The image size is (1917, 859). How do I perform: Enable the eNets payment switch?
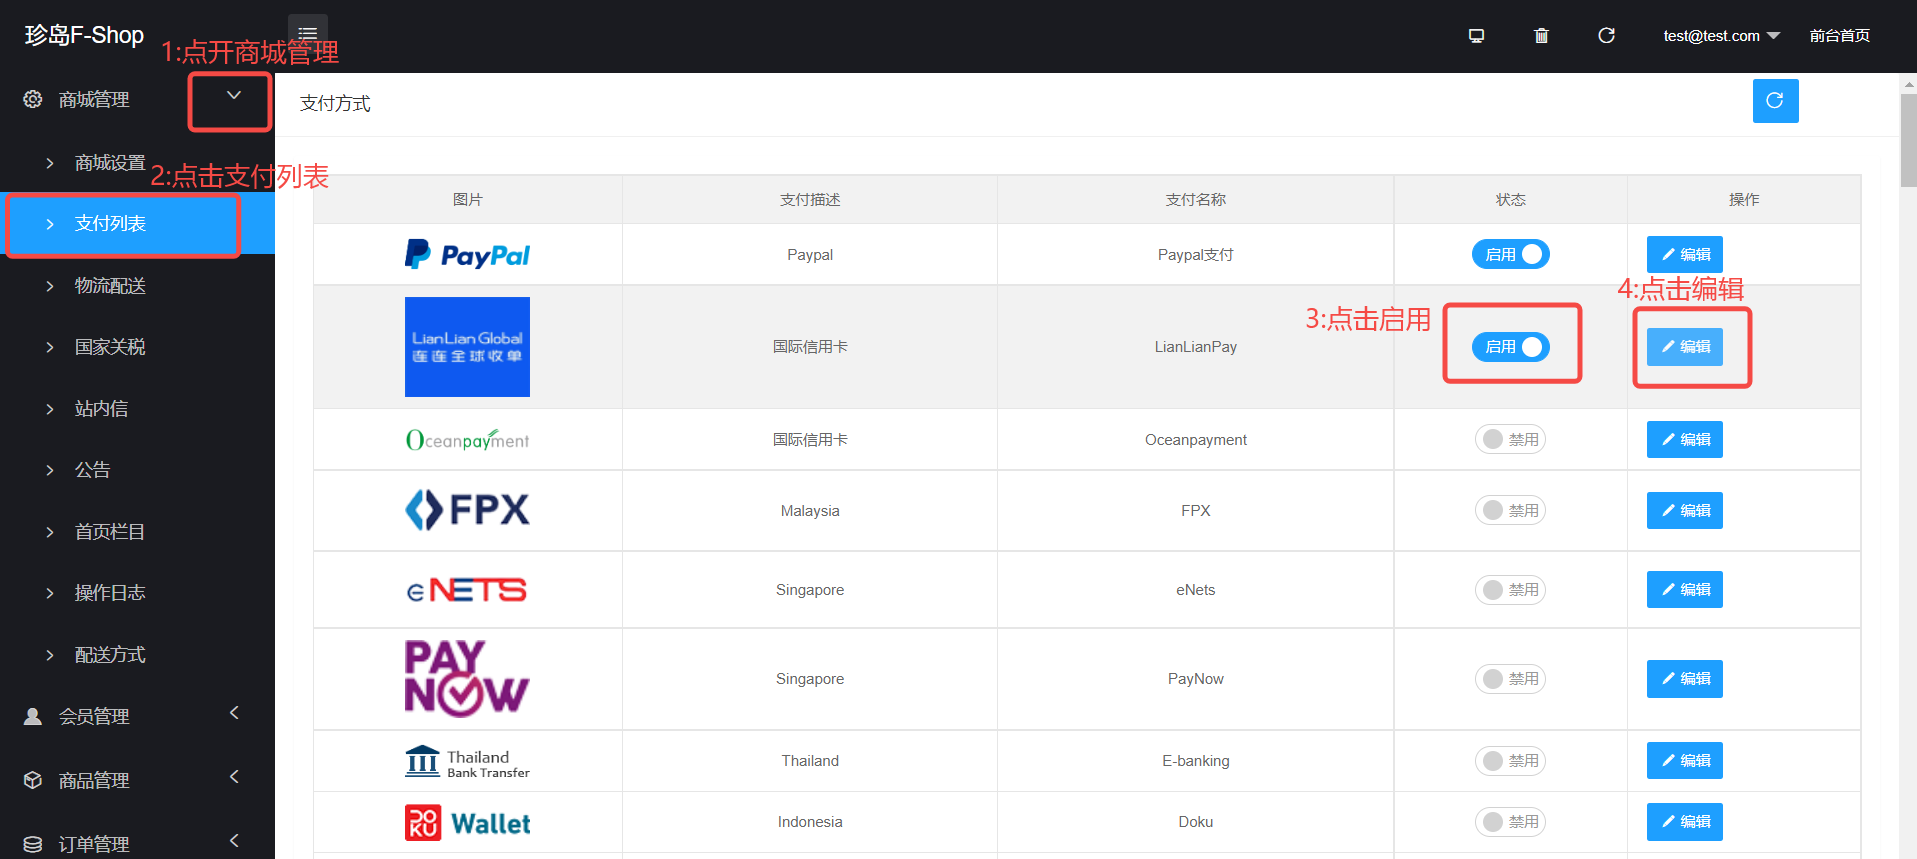1510,590
